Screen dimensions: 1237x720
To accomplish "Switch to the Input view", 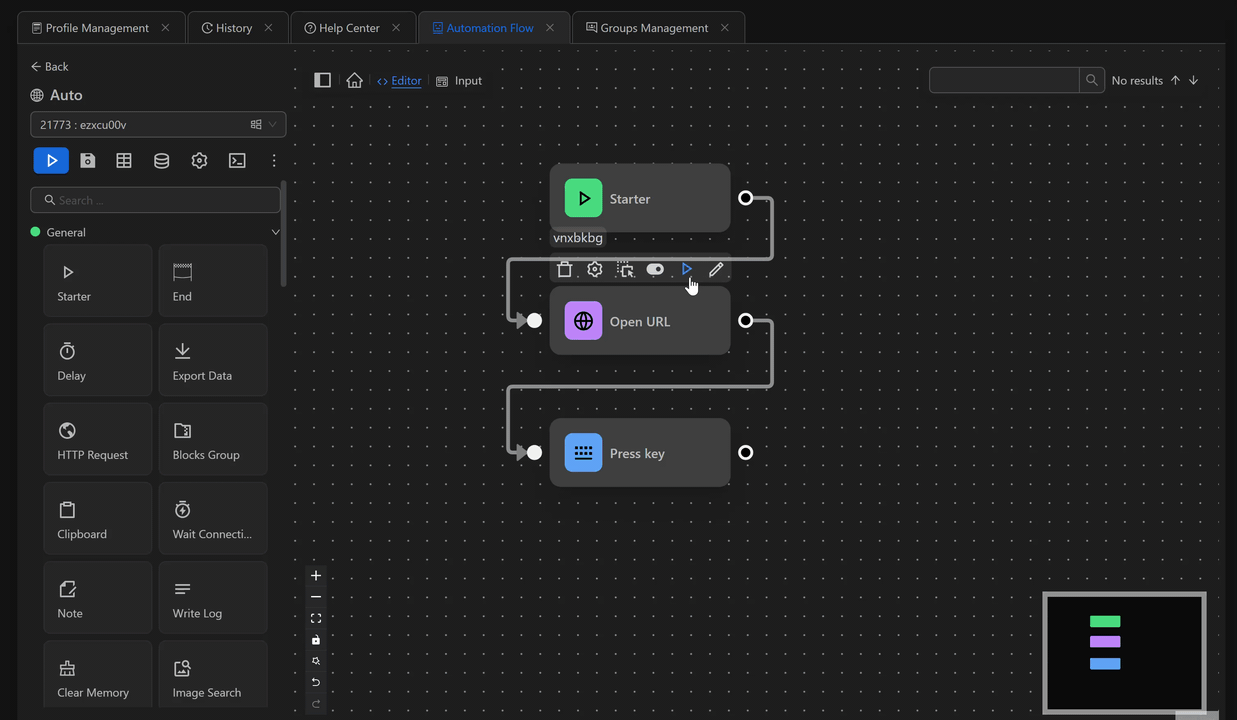I will [467, 80].
